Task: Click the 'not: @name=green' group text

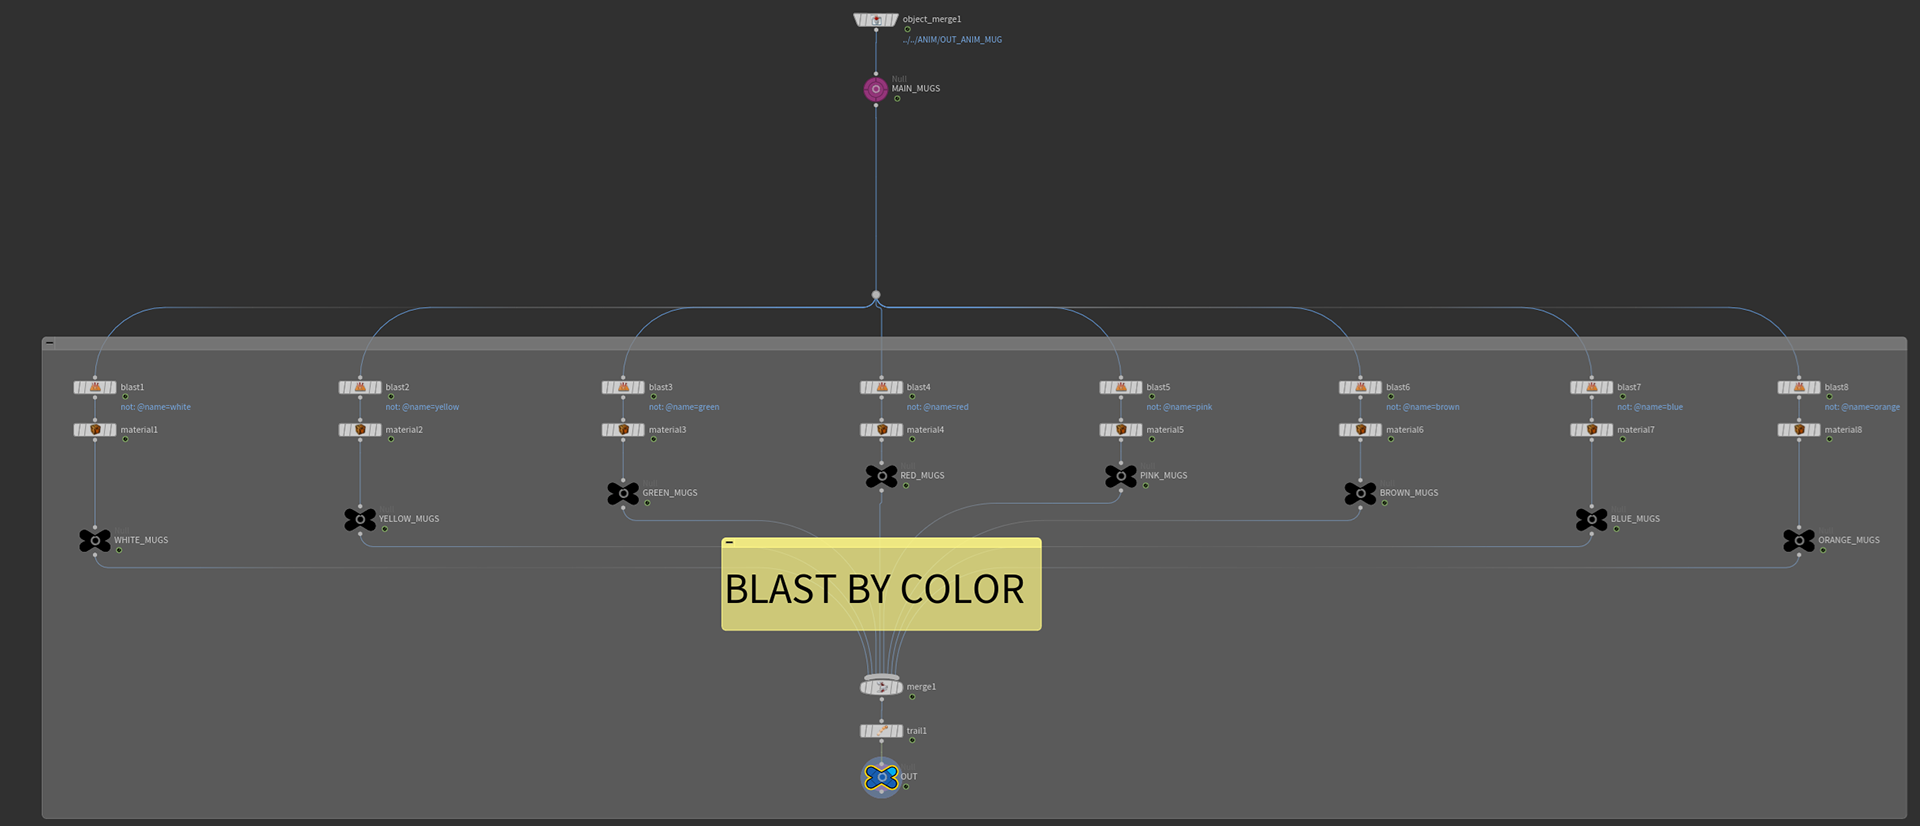Action: (684, 407)
